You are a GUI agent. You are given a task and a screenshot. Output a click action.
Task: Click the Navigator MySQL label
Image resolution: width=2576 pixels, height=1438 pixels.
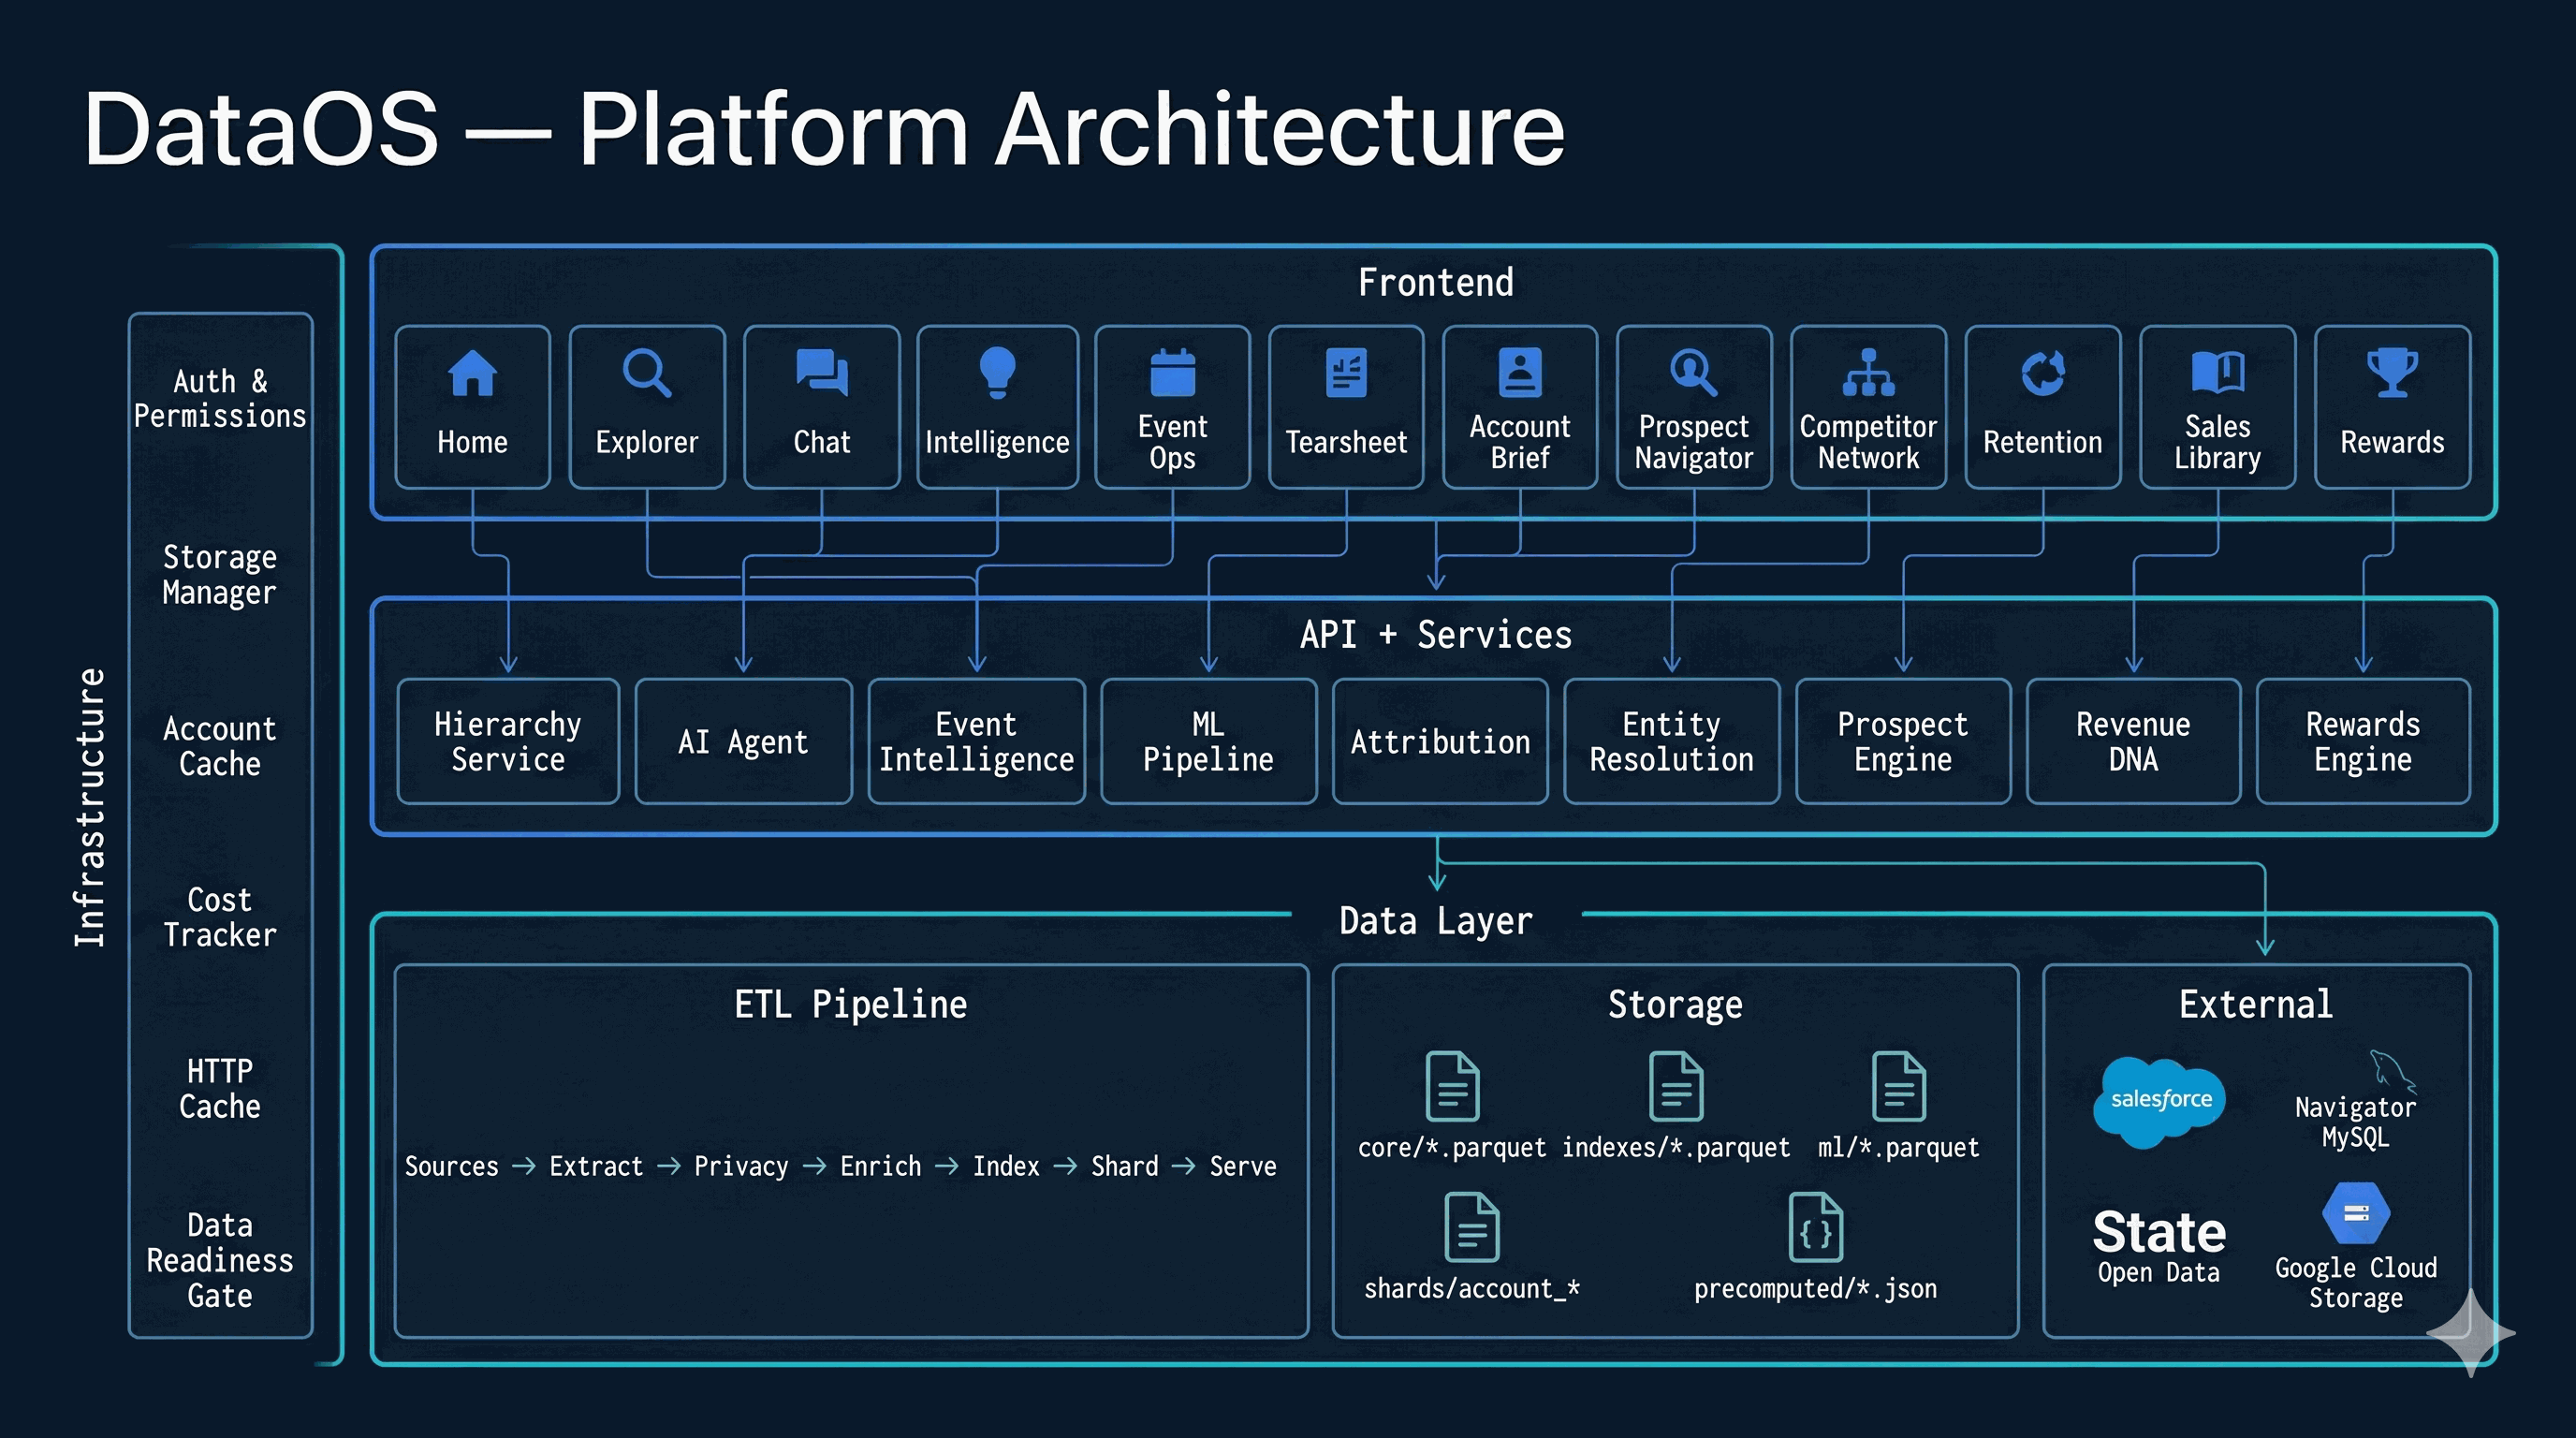[x=2355, y=1122]
